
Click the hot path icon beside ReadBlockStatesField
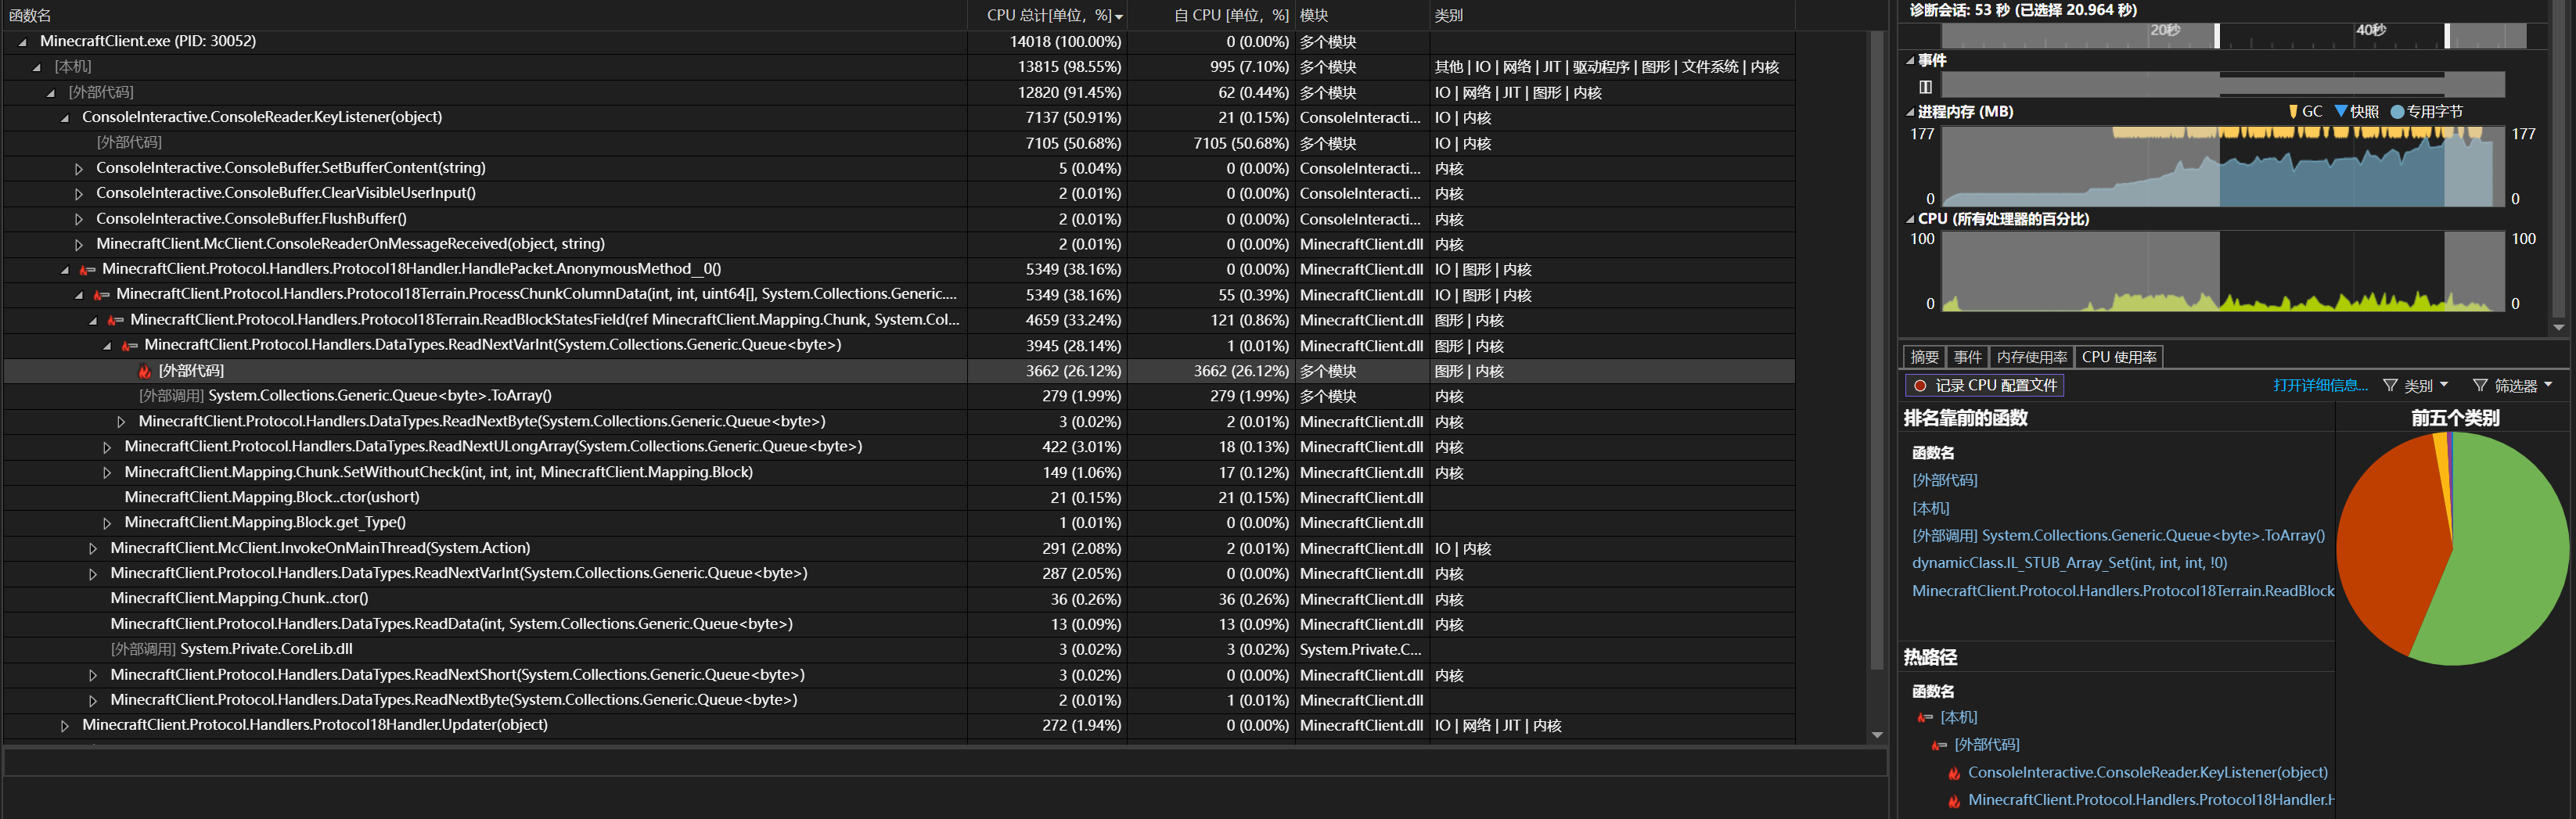click(x=115, y=320)
